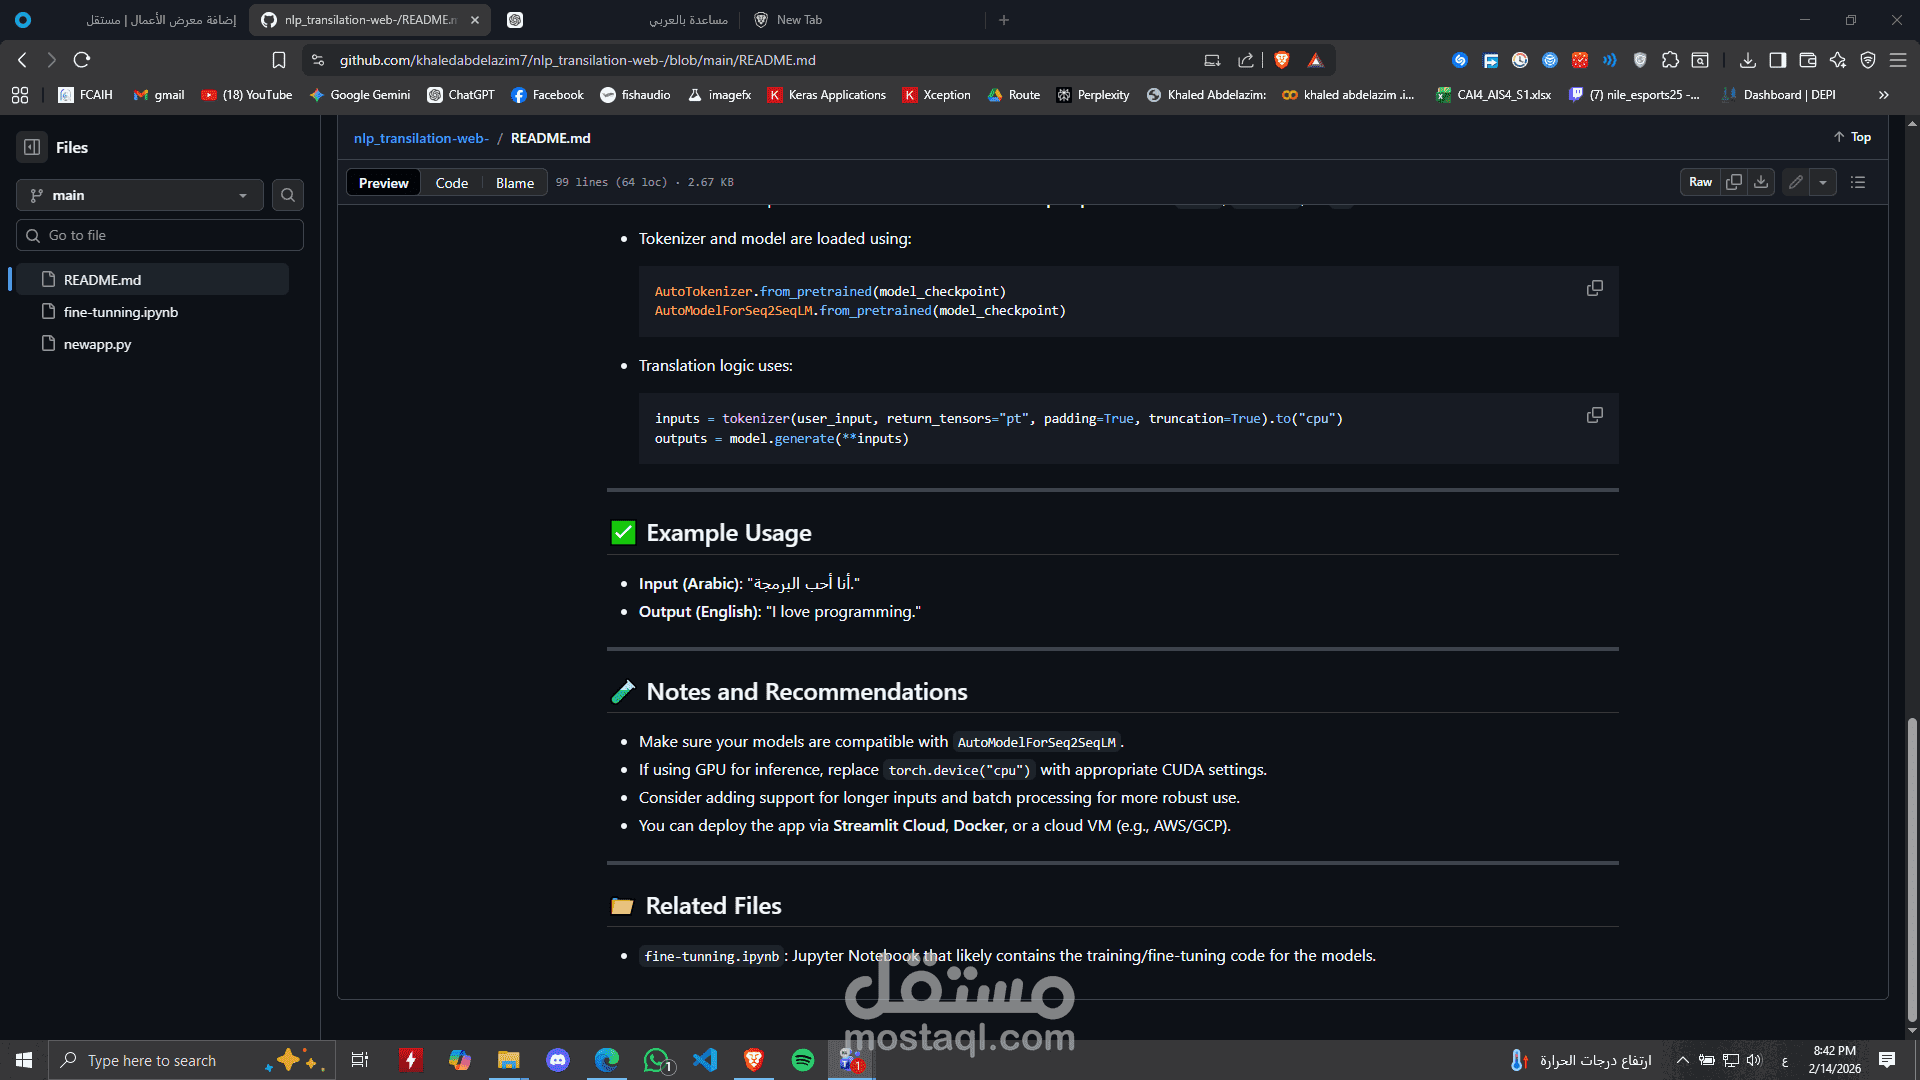Screen dimensions: 1920x1080
Task: Switch to the Blame view tab
Action: click(x=515, y=183)
